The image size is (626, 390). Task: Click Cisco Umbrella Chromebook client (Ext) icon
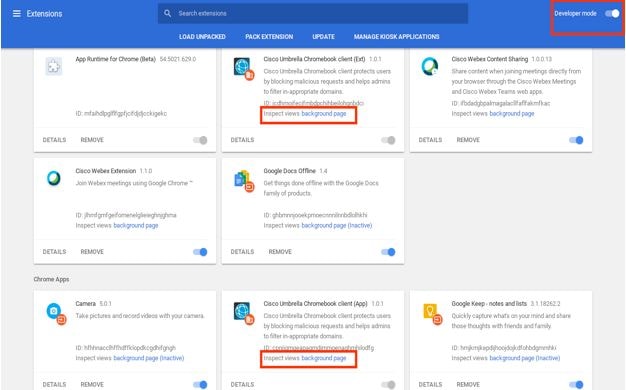pyautogui.click(x=244, y=68)
